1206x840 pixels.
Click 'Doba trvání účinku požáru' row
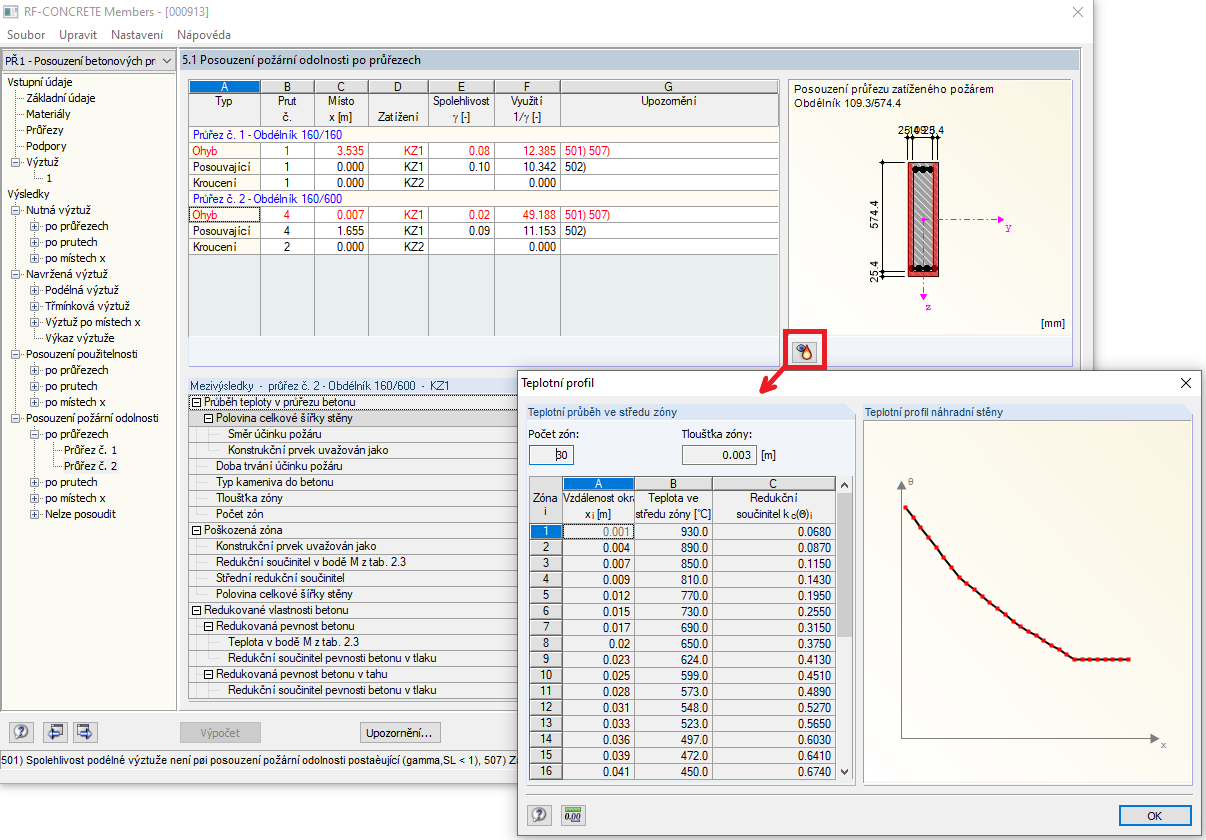coord(279,466)
